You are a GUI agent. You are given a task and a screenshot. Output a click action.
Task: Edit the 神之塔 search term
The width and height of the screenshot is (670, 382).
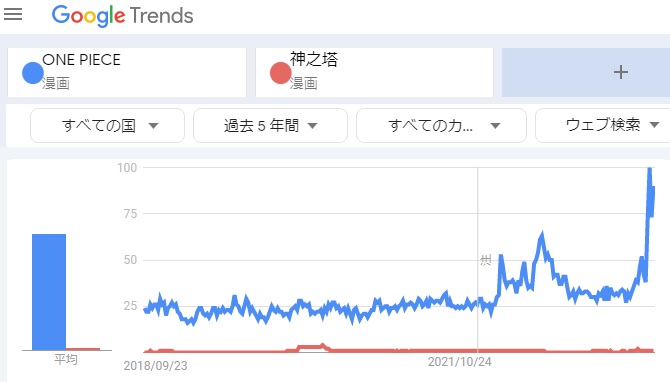[374, 72]
